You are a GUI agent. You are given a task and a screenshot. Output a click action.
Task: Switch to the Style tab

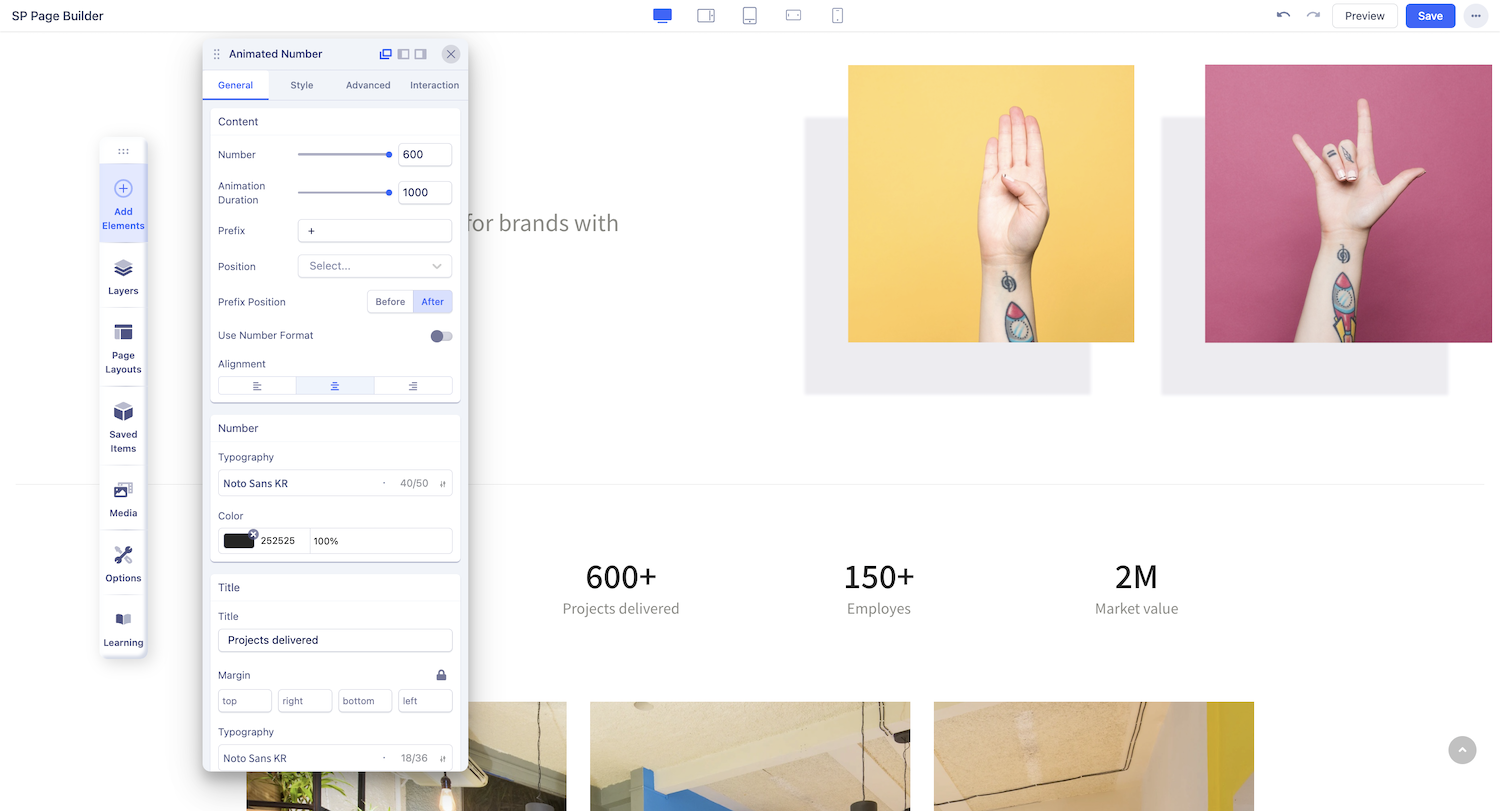tap(302, 85)
